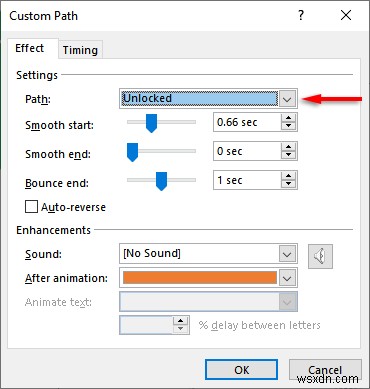Decrease Bounce end time with down arrow
Viewport: 370px width, 389px height.
pyautogui.click(x=288, y=184)
